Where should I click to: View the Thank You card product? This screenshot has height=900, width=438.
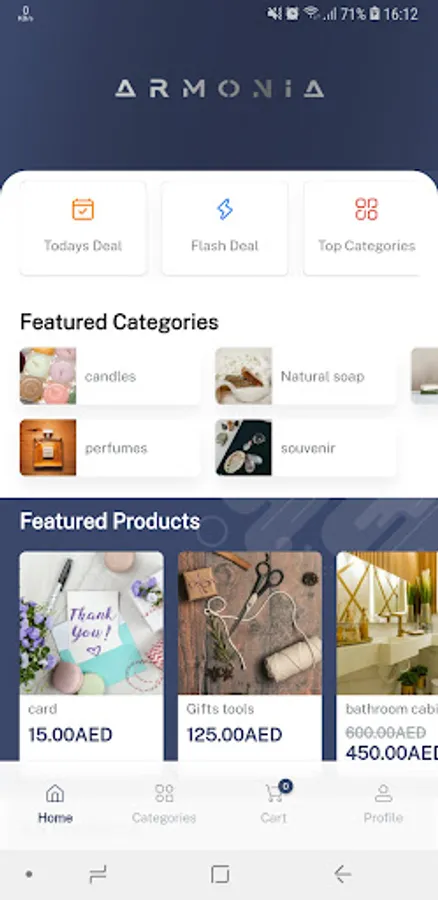91,623
